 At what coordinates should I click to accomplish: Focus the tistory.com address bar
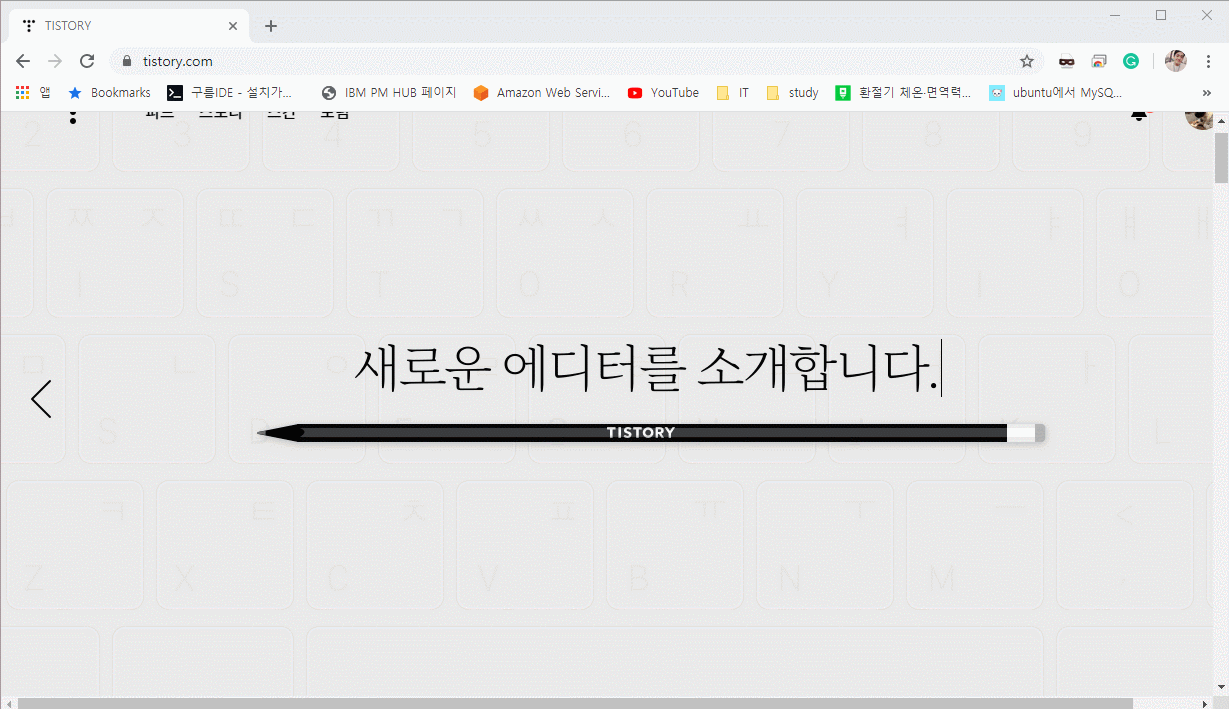tap(575, 61)
